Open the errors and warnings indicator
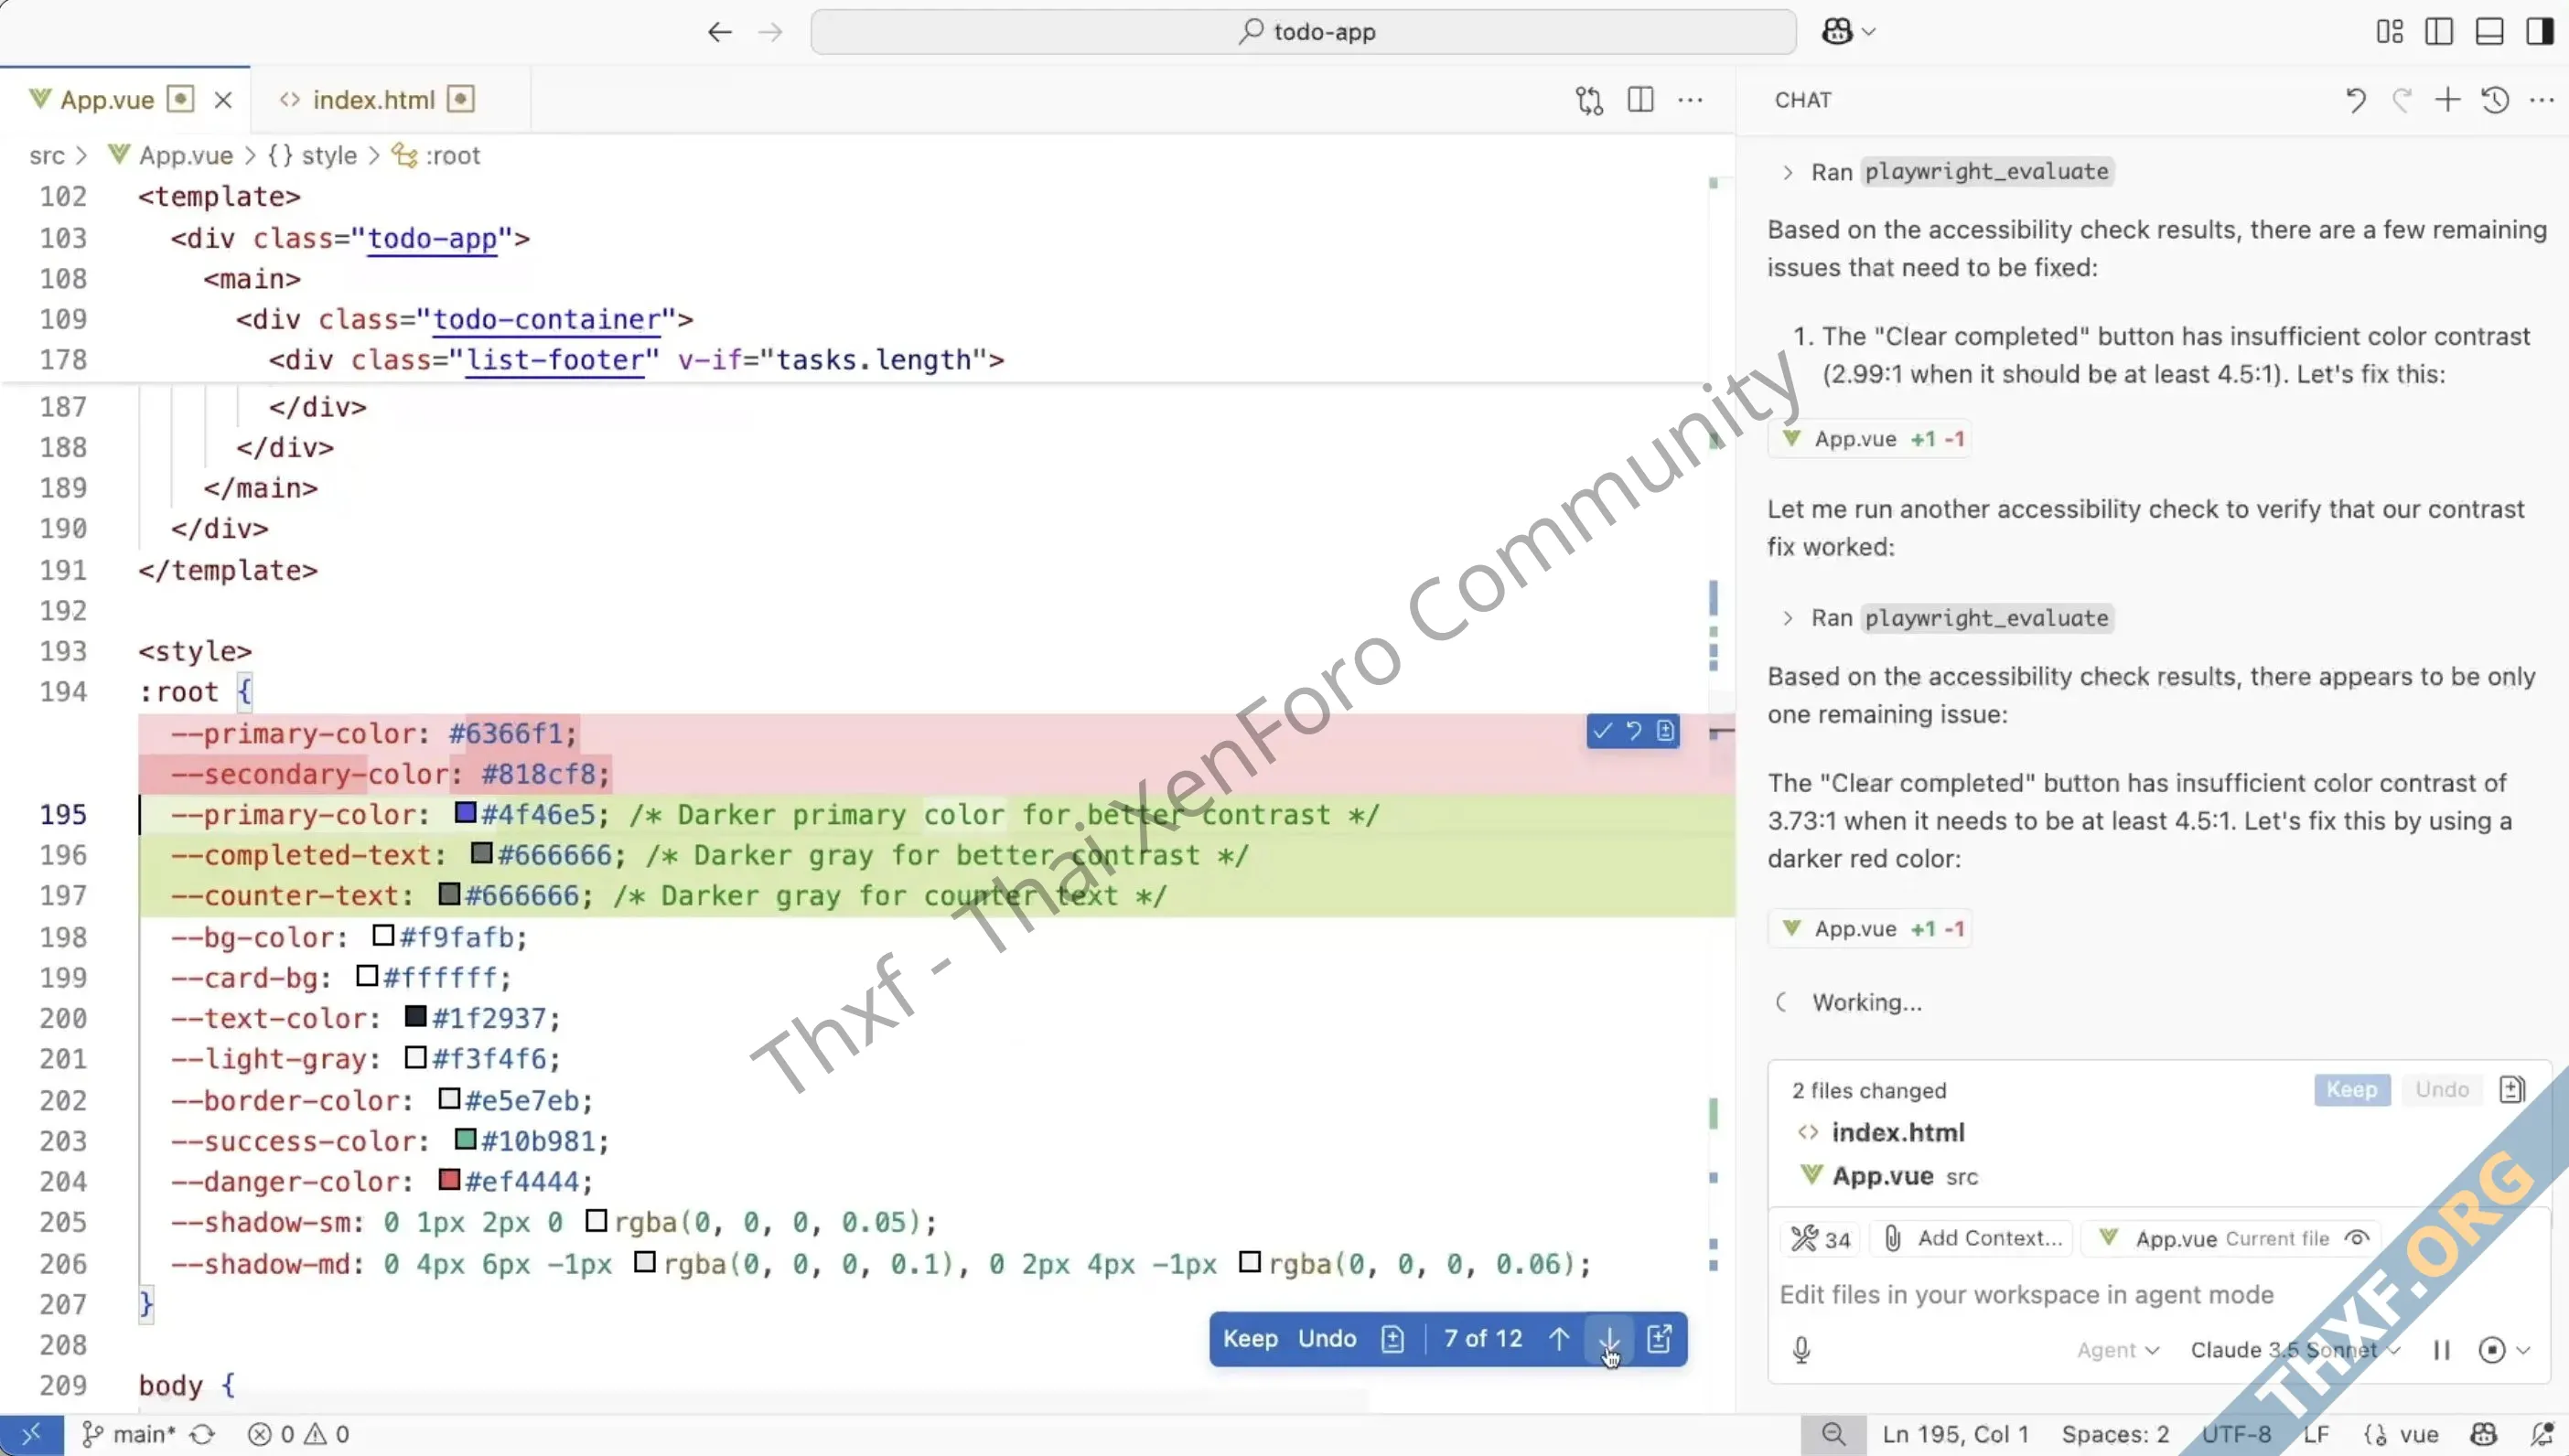 click(x=298, y=1435)
